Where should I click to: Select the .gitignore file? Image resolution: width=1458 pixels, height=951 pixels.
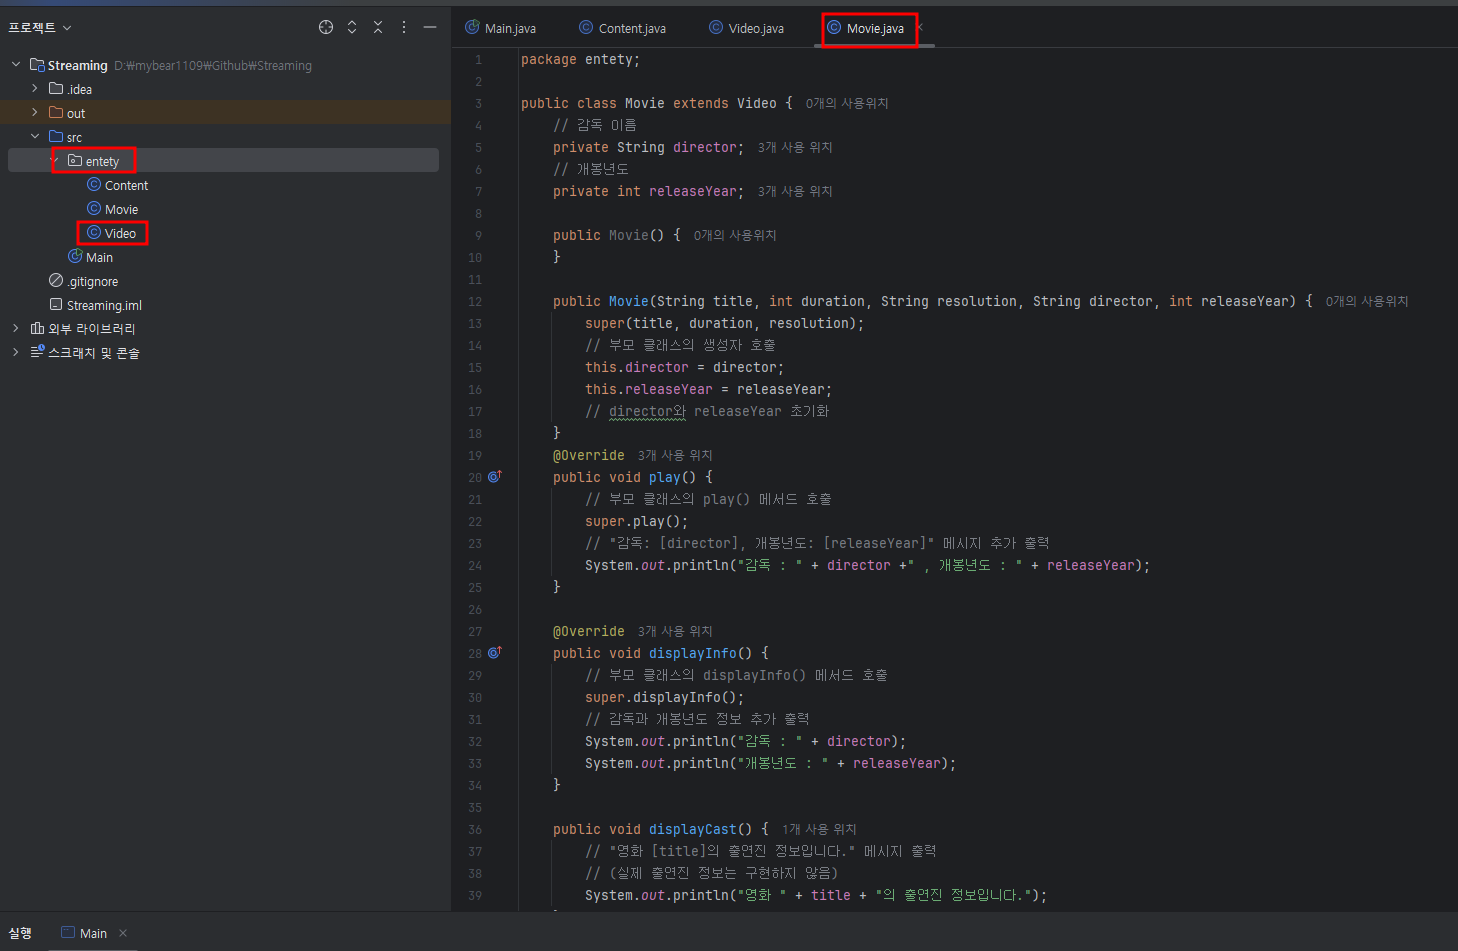(x=93, y=281)
